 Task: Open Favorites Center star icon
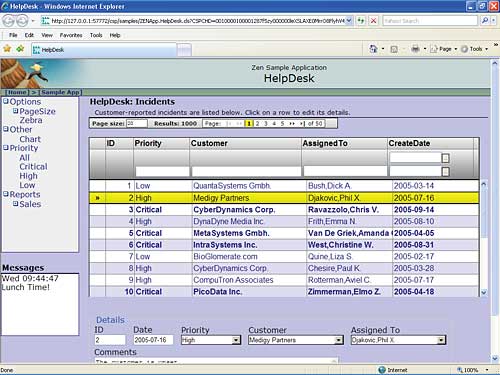7,49
